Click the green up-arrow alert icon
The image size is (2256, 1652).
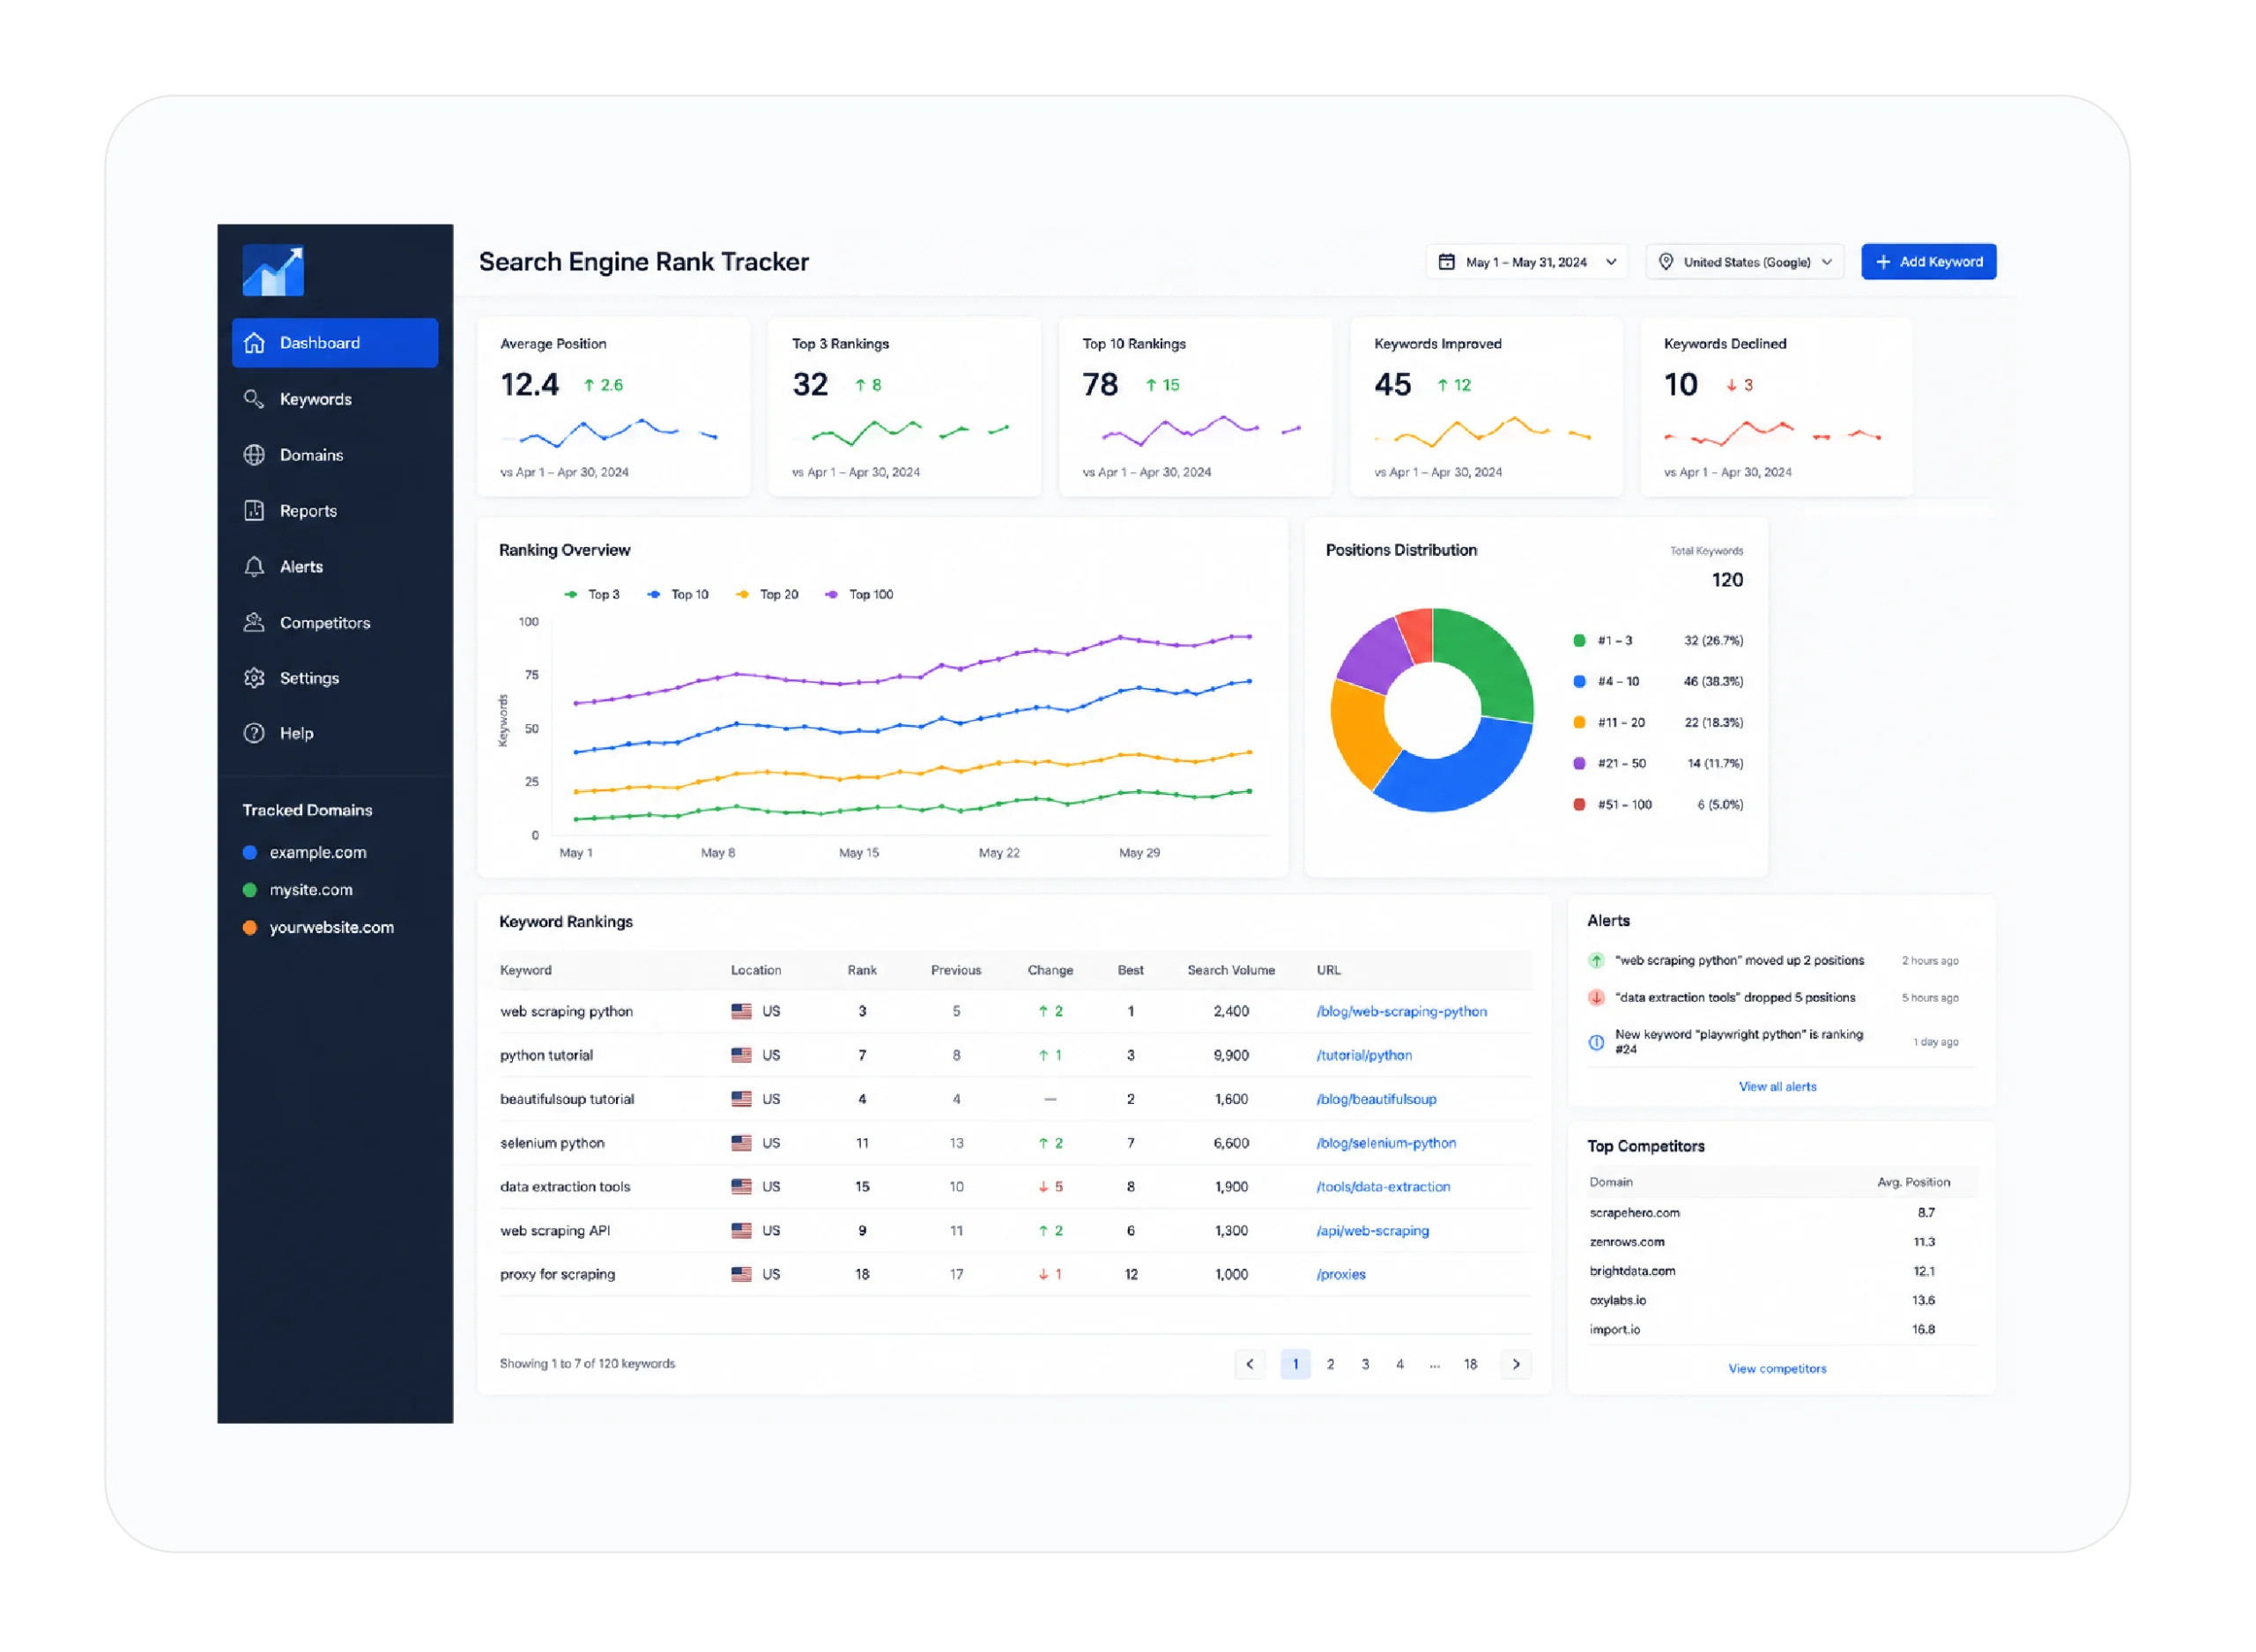point(1598,961)
